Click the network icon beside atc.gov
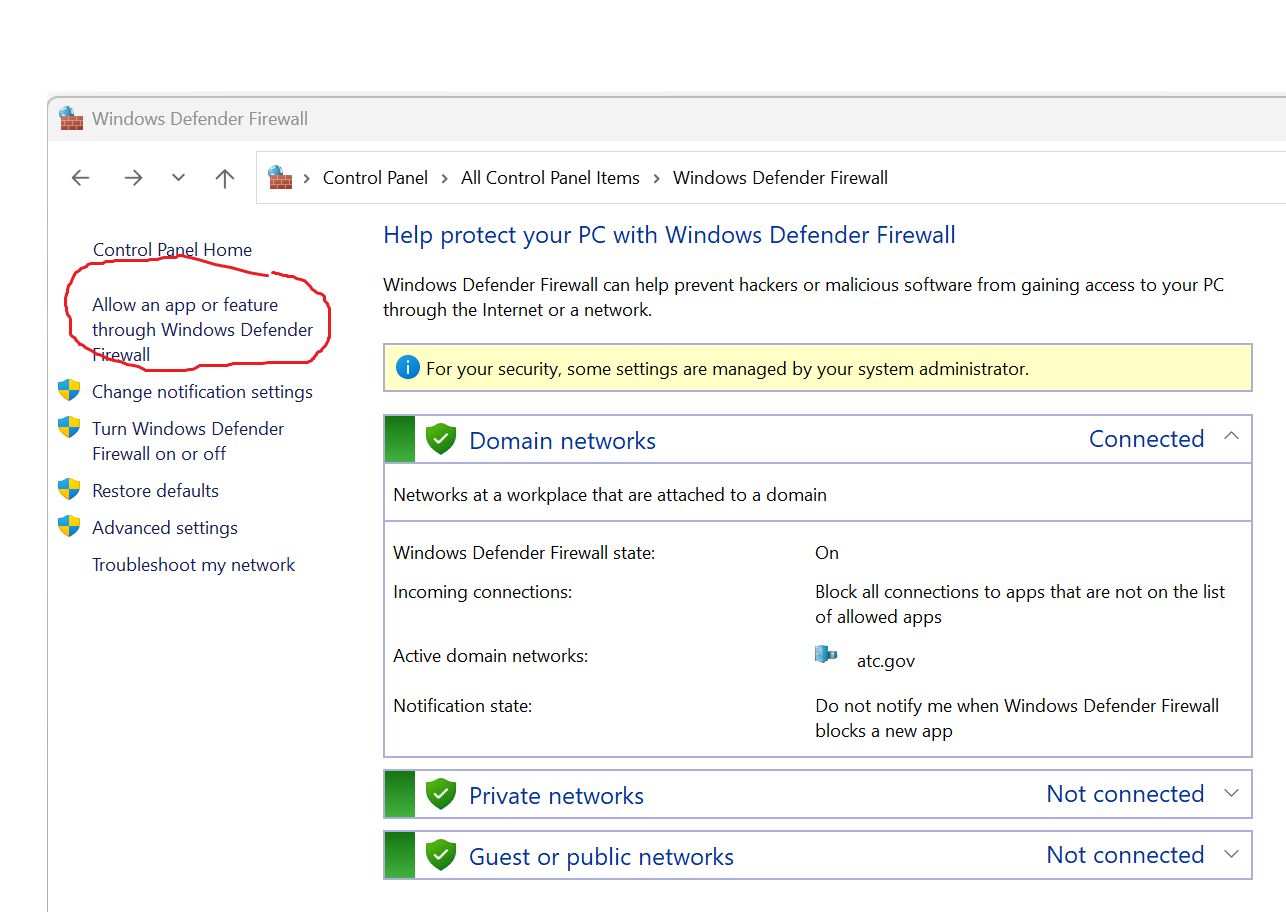 coord(826,655)
